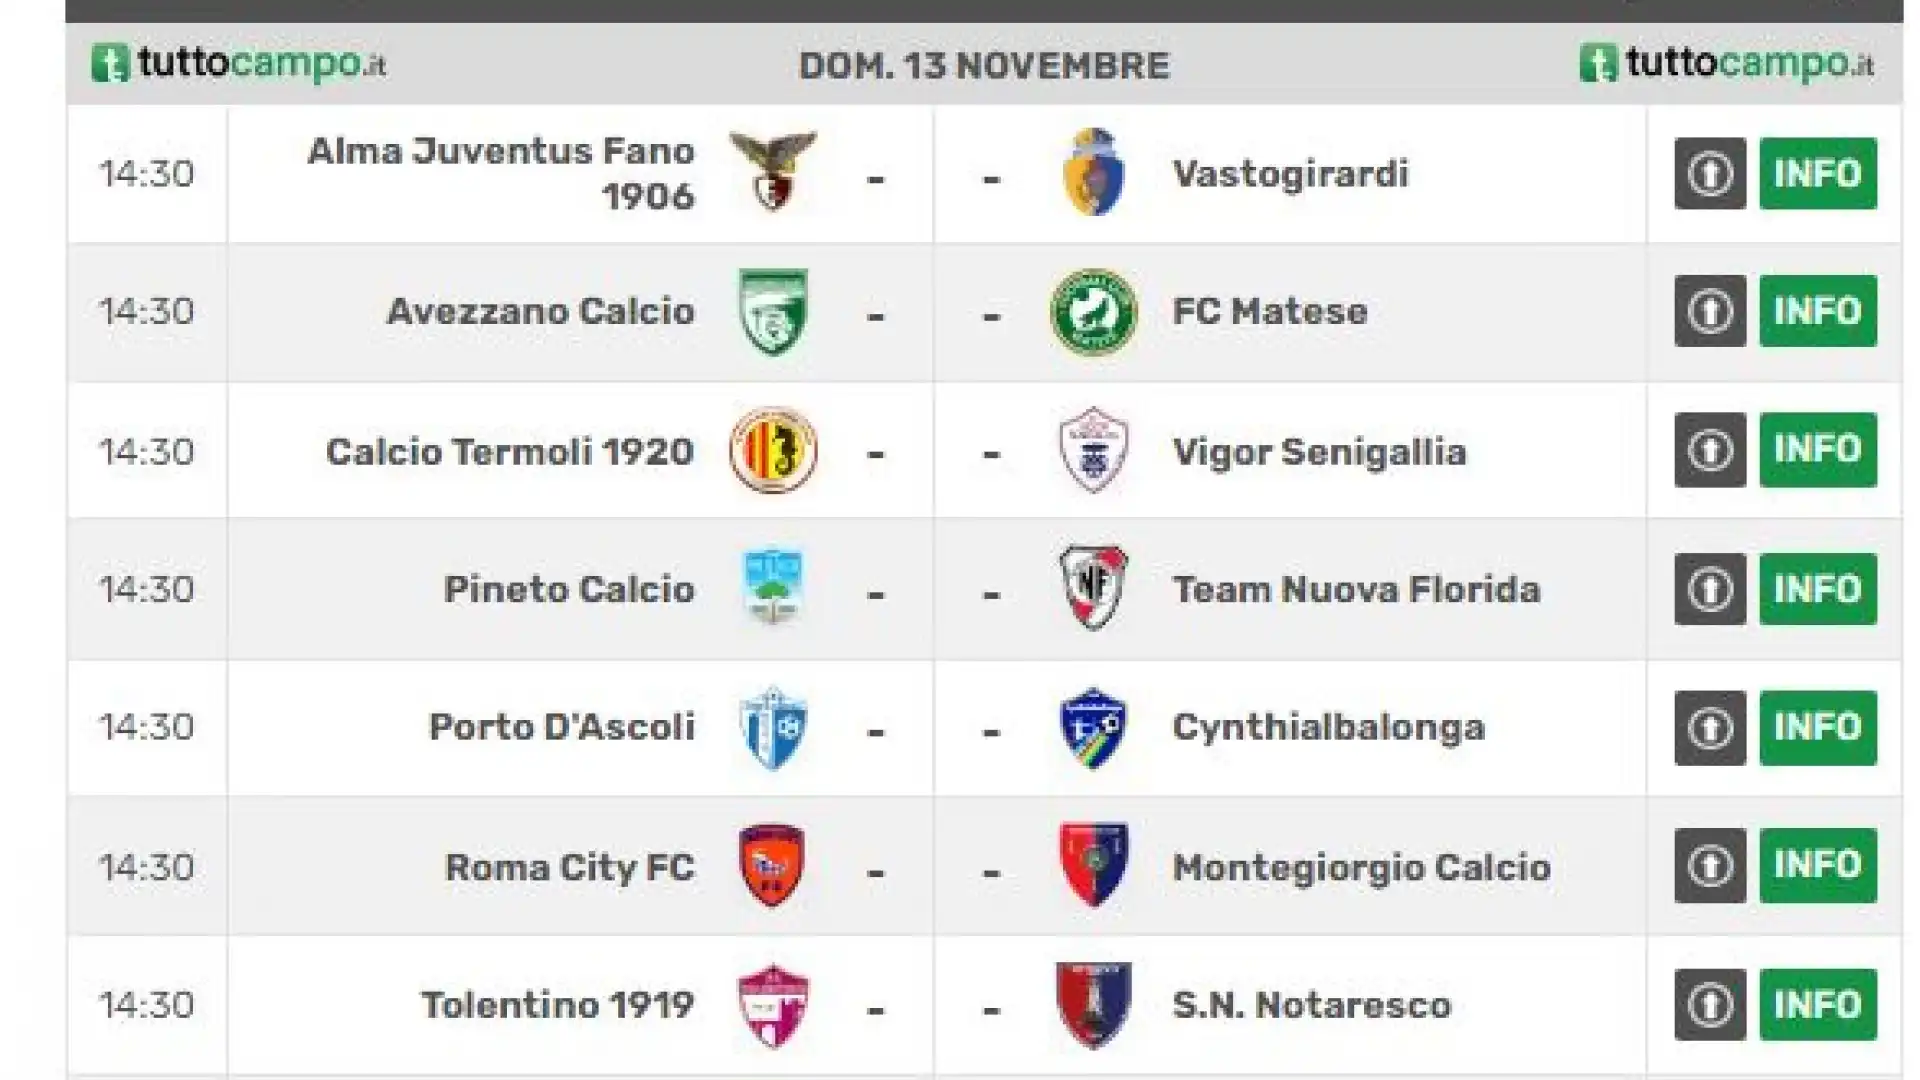Click the Roma City FC orange crest
The height and width of the screenshot is (1080, 1920).
click(772, 866)
